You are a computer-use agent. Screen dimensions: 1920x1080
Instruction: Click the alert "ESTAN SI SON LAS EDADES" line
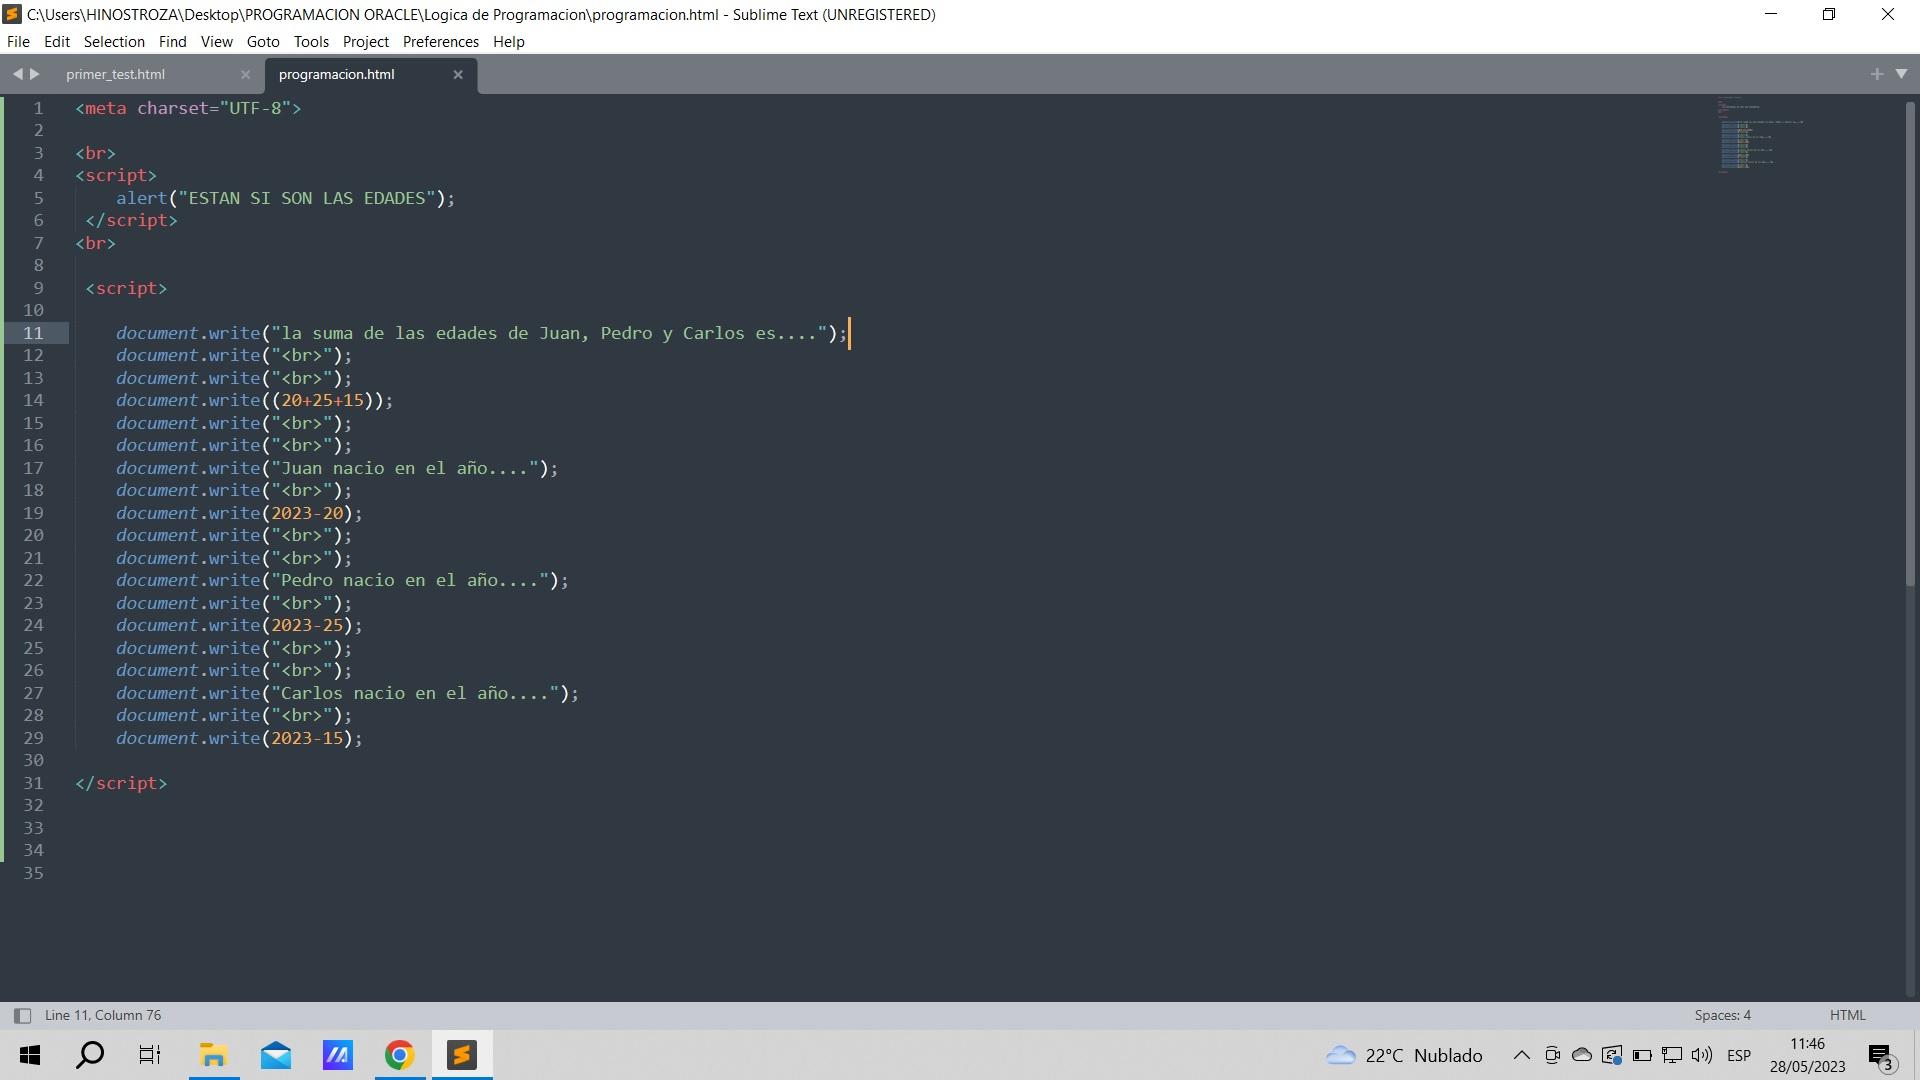(x=285, y=198)
